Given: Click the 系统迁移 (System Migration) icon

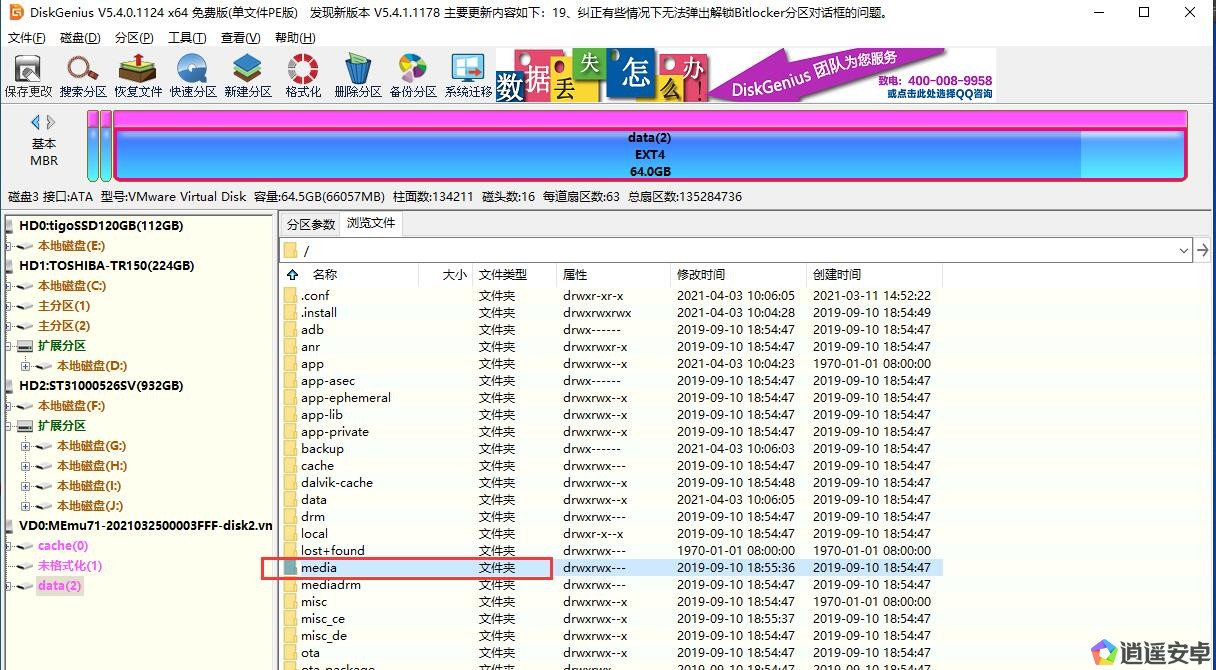Looking at the screenshot, I should 468,76.
